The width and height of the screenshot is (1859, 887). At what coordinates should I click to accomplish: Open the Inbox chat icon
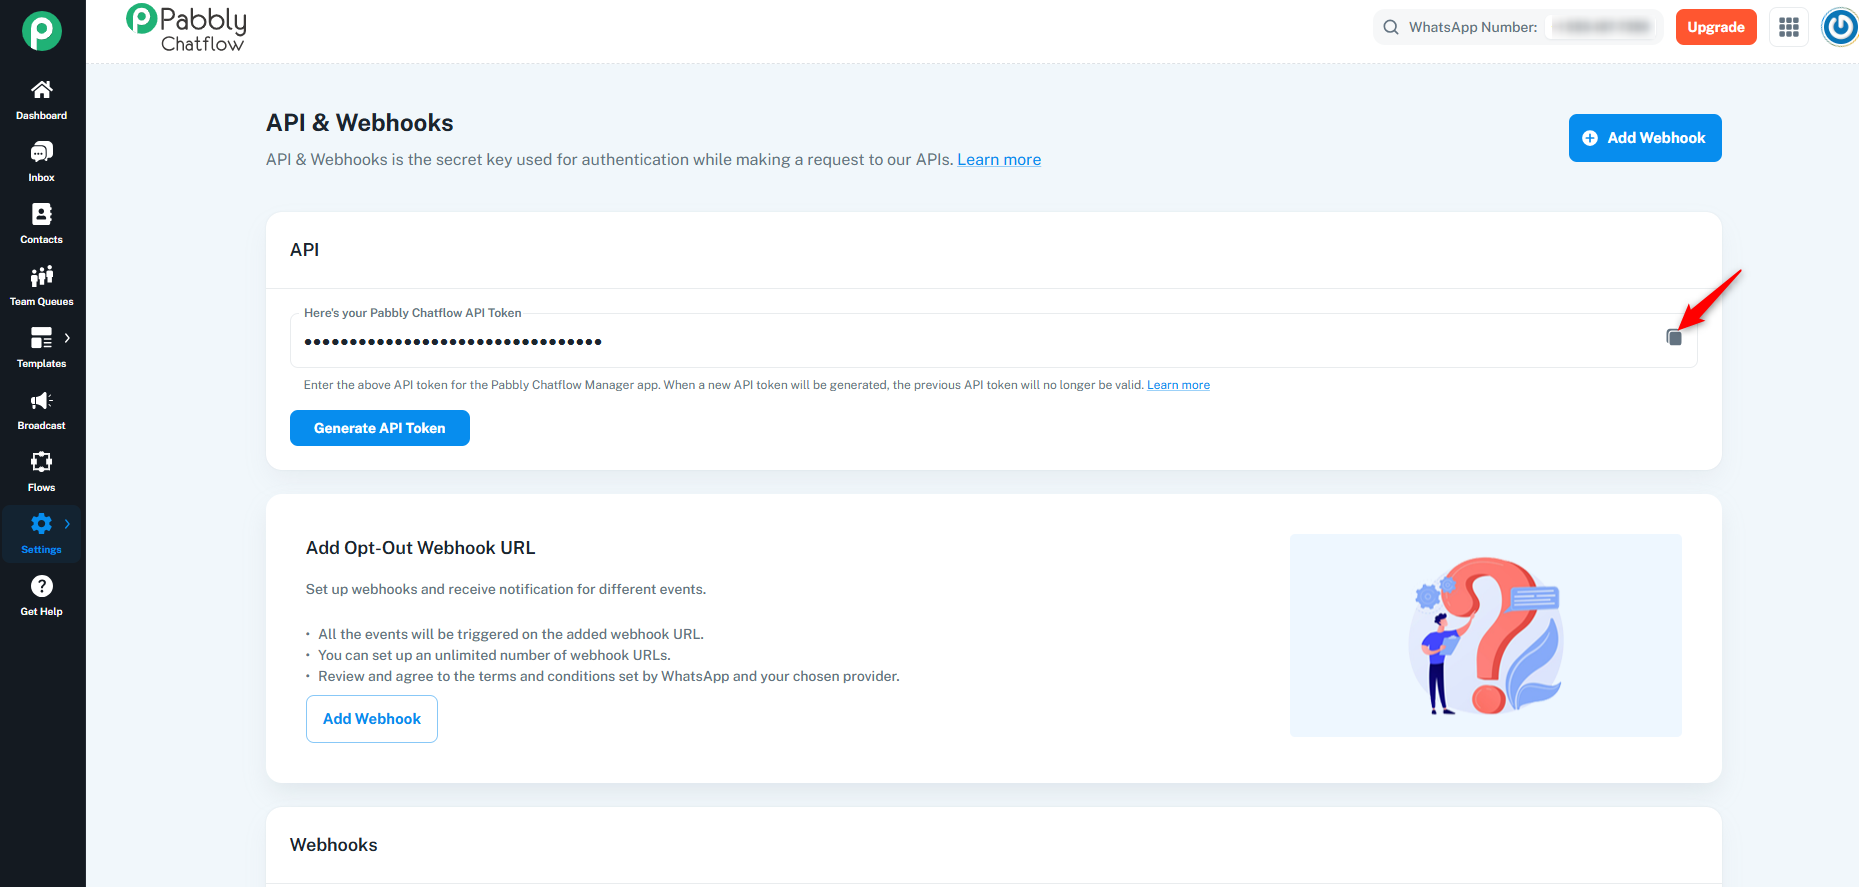click(42, 152)
